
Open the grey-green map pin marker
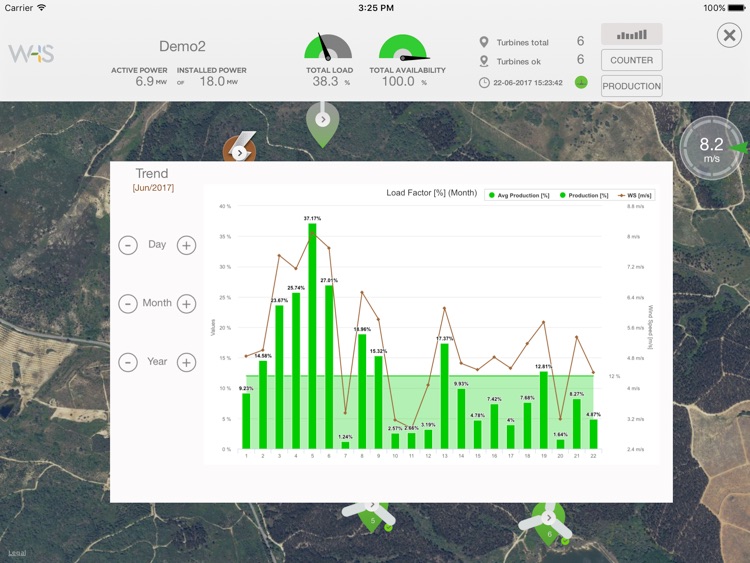click(323, 123)
